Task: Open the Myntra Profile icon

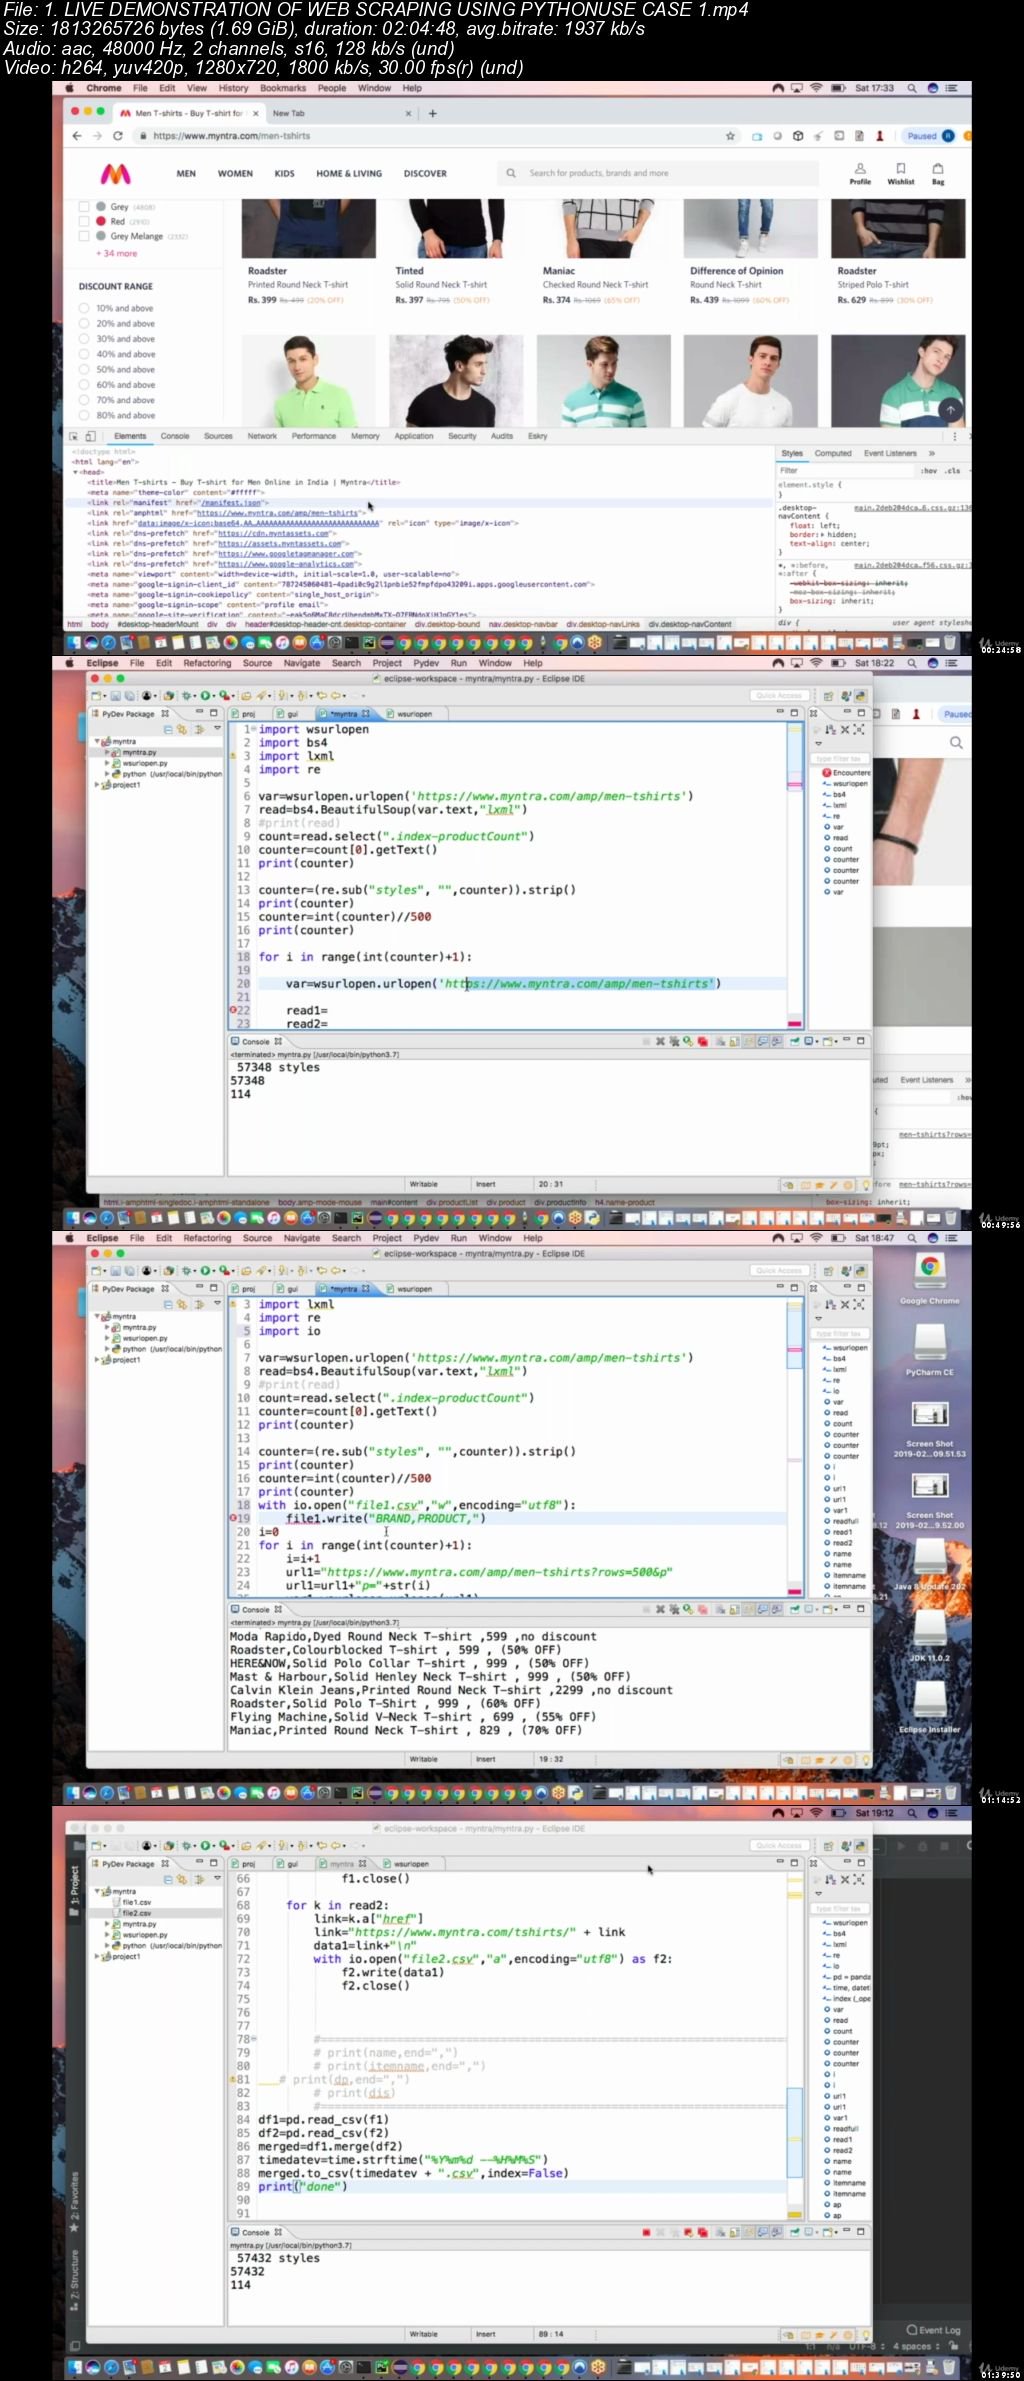Action: (860, 173)
